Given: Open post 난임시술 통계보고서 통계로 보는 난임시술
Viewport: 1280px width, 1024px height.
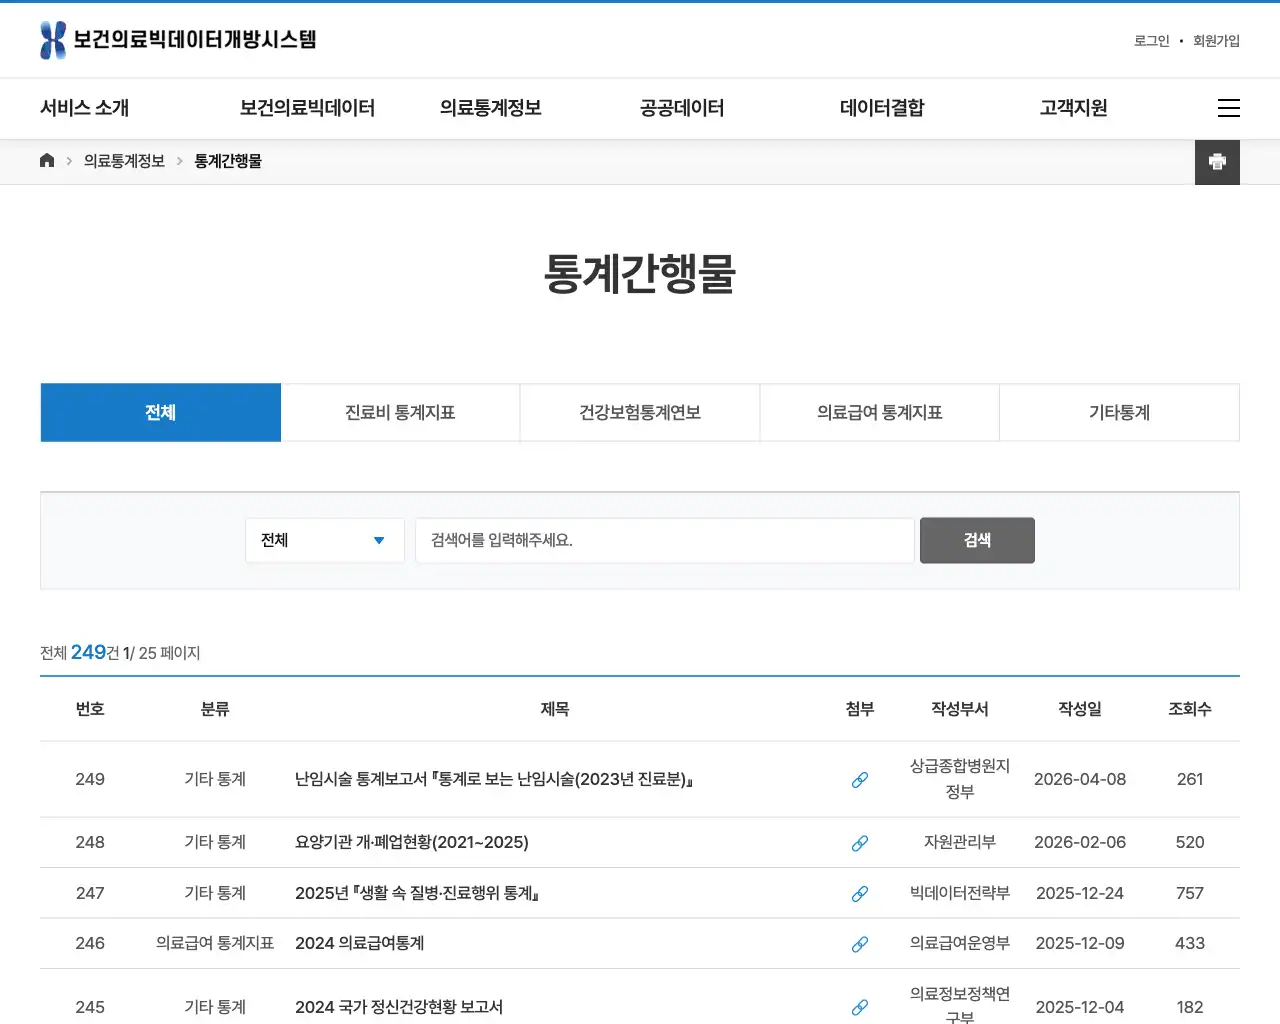Looking at the screenshot, I should coord(494,779).
